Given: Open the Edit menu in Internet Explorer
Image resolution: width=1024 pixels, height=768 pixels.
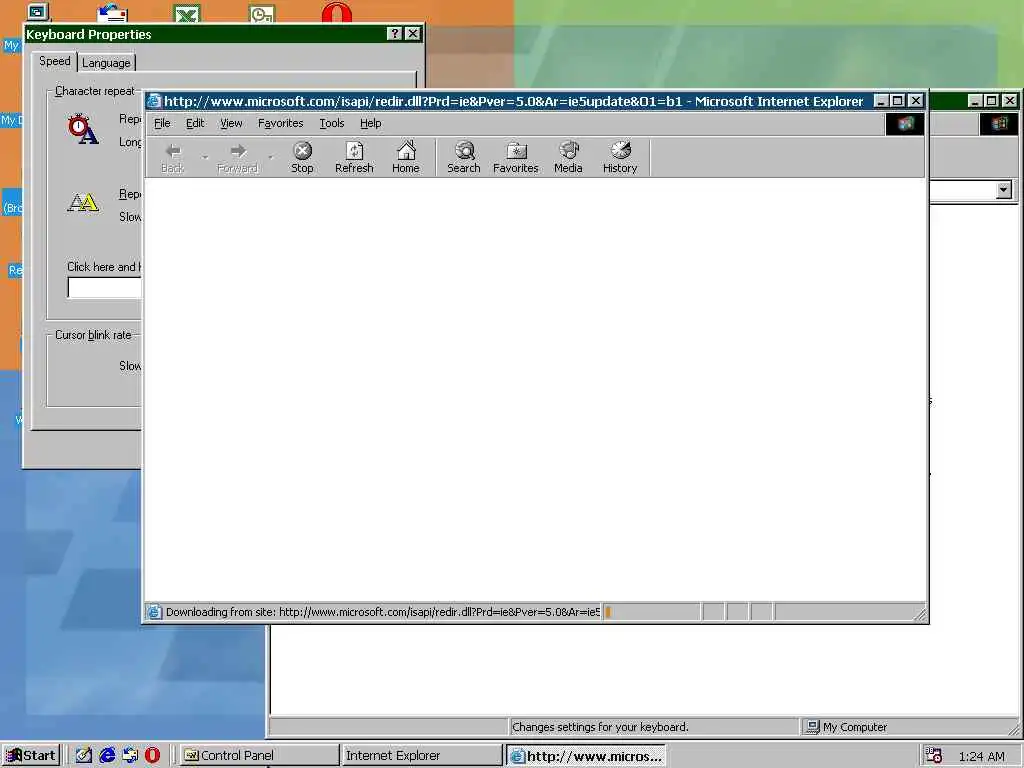Looking at the screenshot, I should tap(195, 123).
